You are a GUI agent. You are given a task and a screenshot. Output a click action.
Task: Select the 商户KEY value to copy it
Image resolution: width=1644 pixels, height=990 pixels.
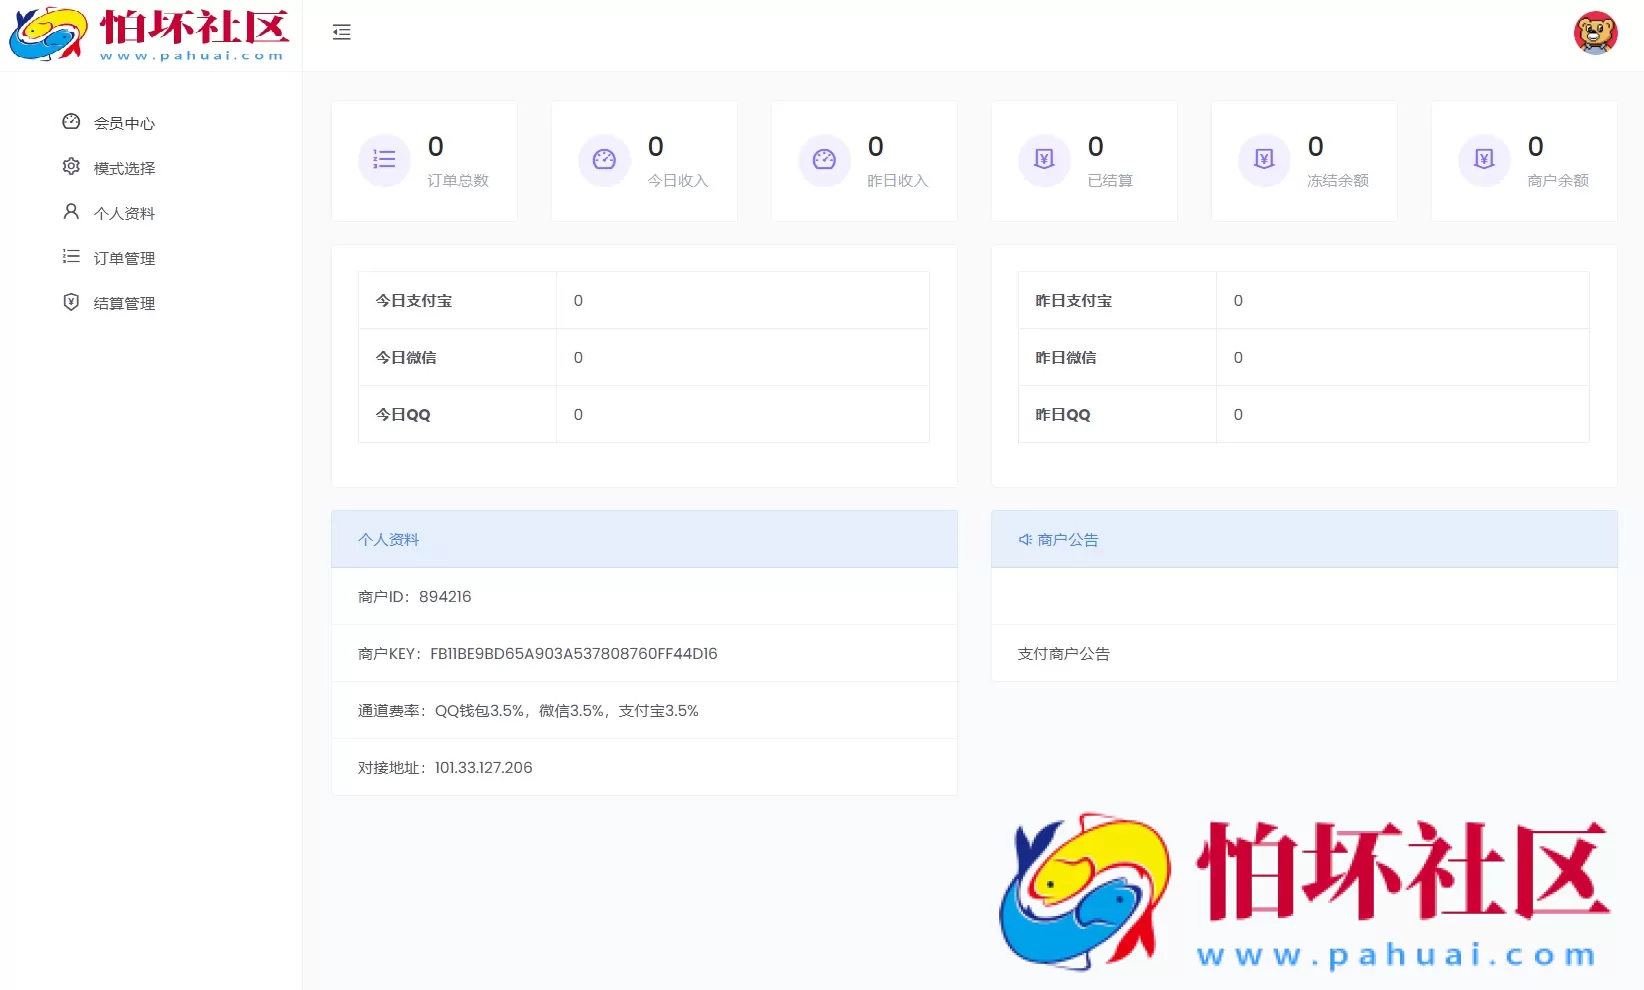click(573, 653)
